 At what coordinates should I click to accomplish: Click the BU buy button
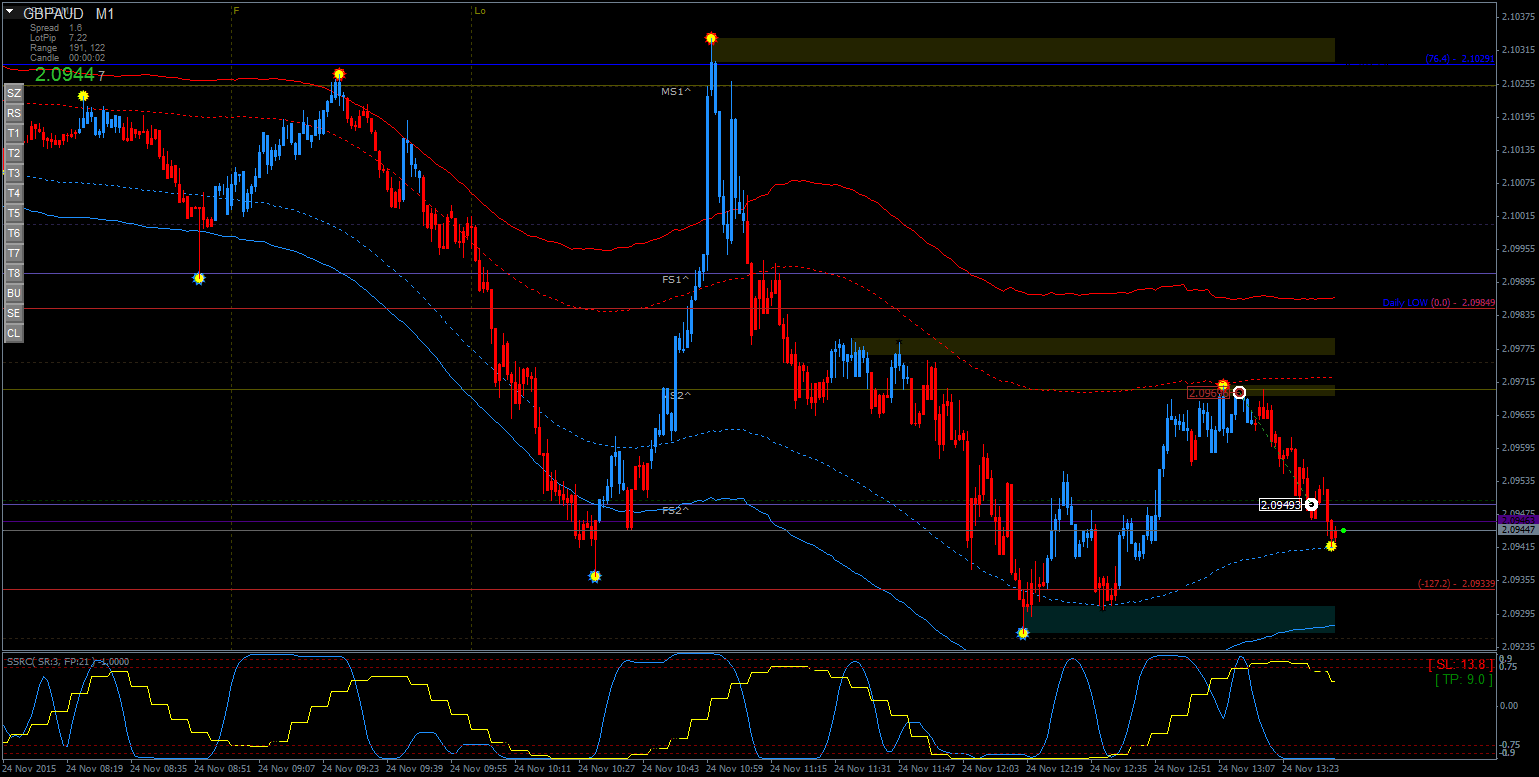point(14,293)
